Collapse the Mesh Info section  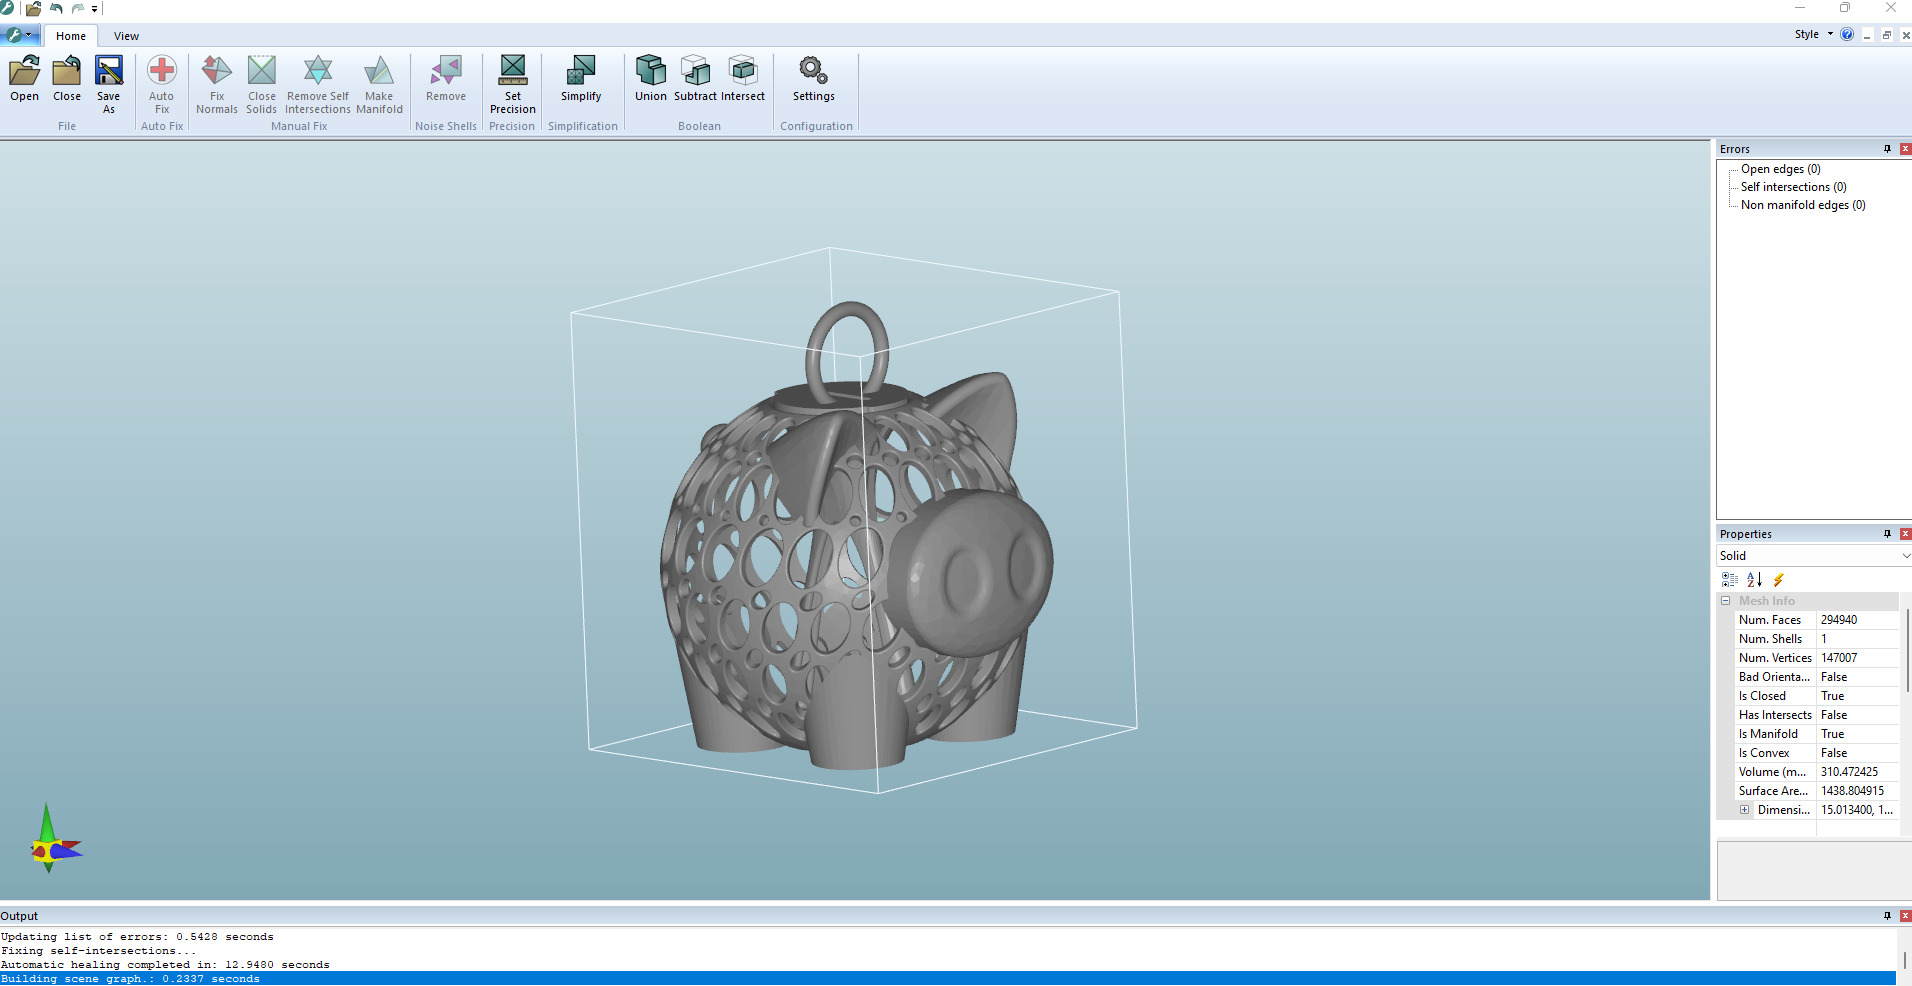(1725, 601)
